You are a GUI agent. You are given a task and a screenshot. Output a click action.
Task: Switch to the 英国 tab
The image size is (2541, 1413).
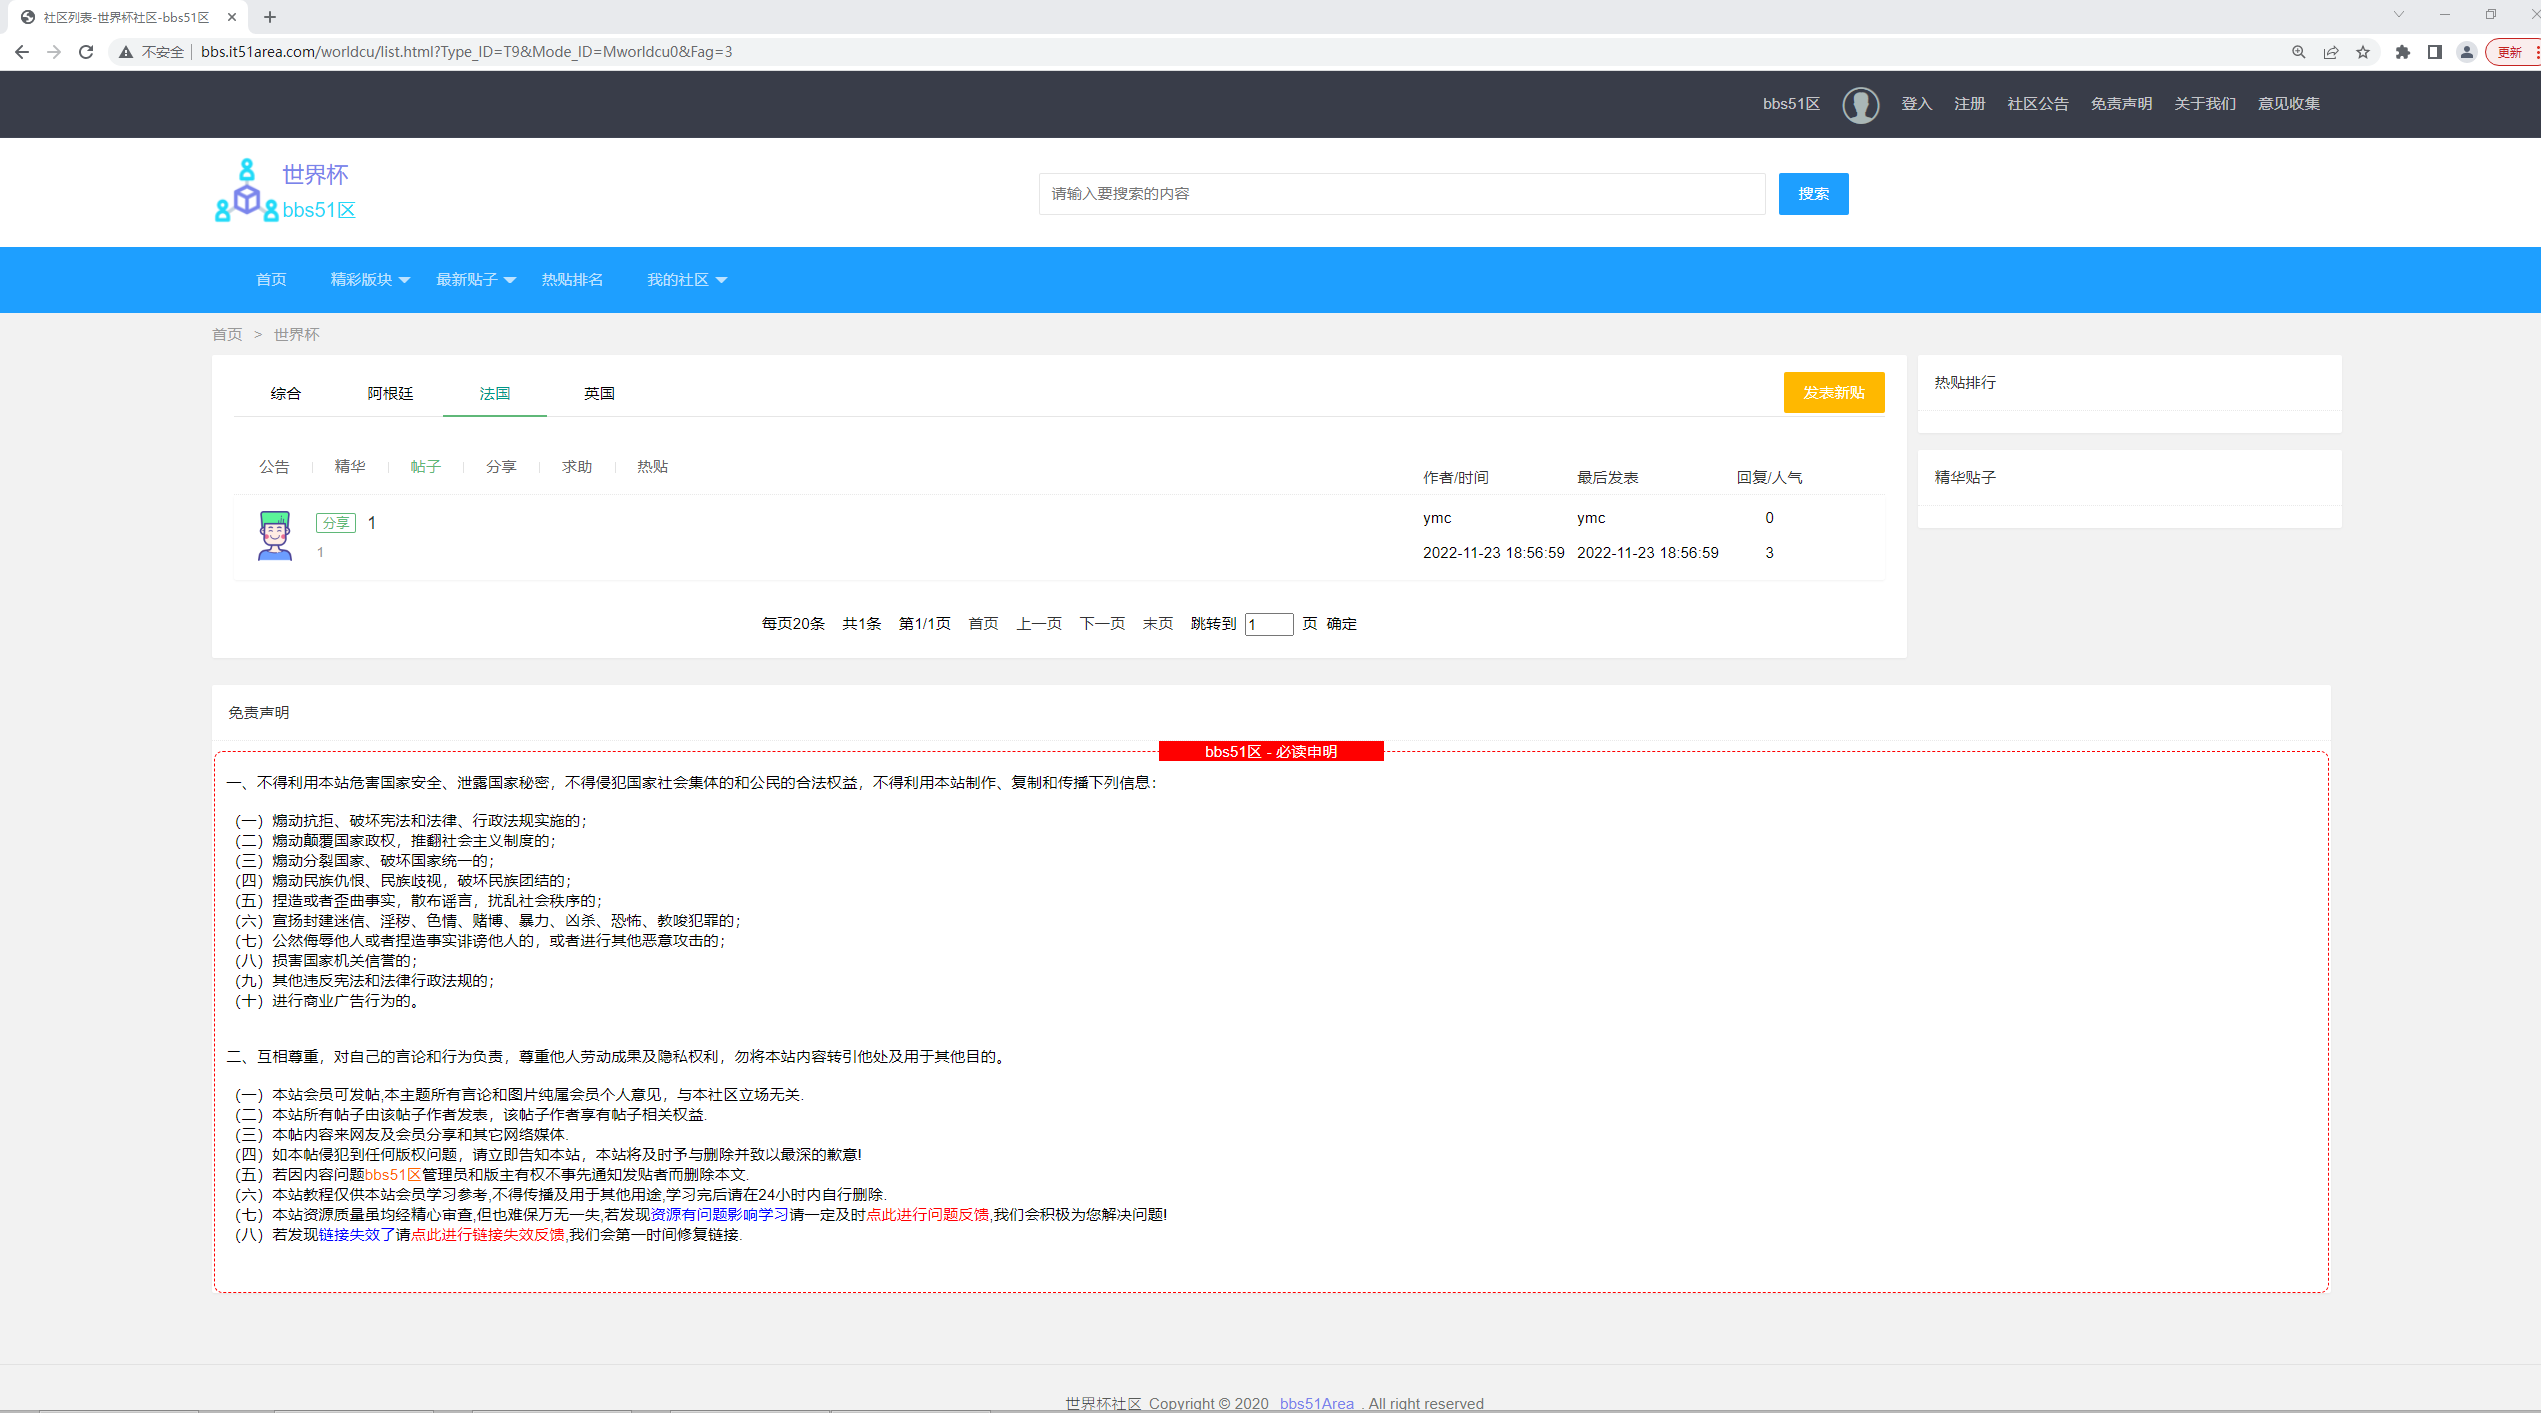click(x=599, y=394)
